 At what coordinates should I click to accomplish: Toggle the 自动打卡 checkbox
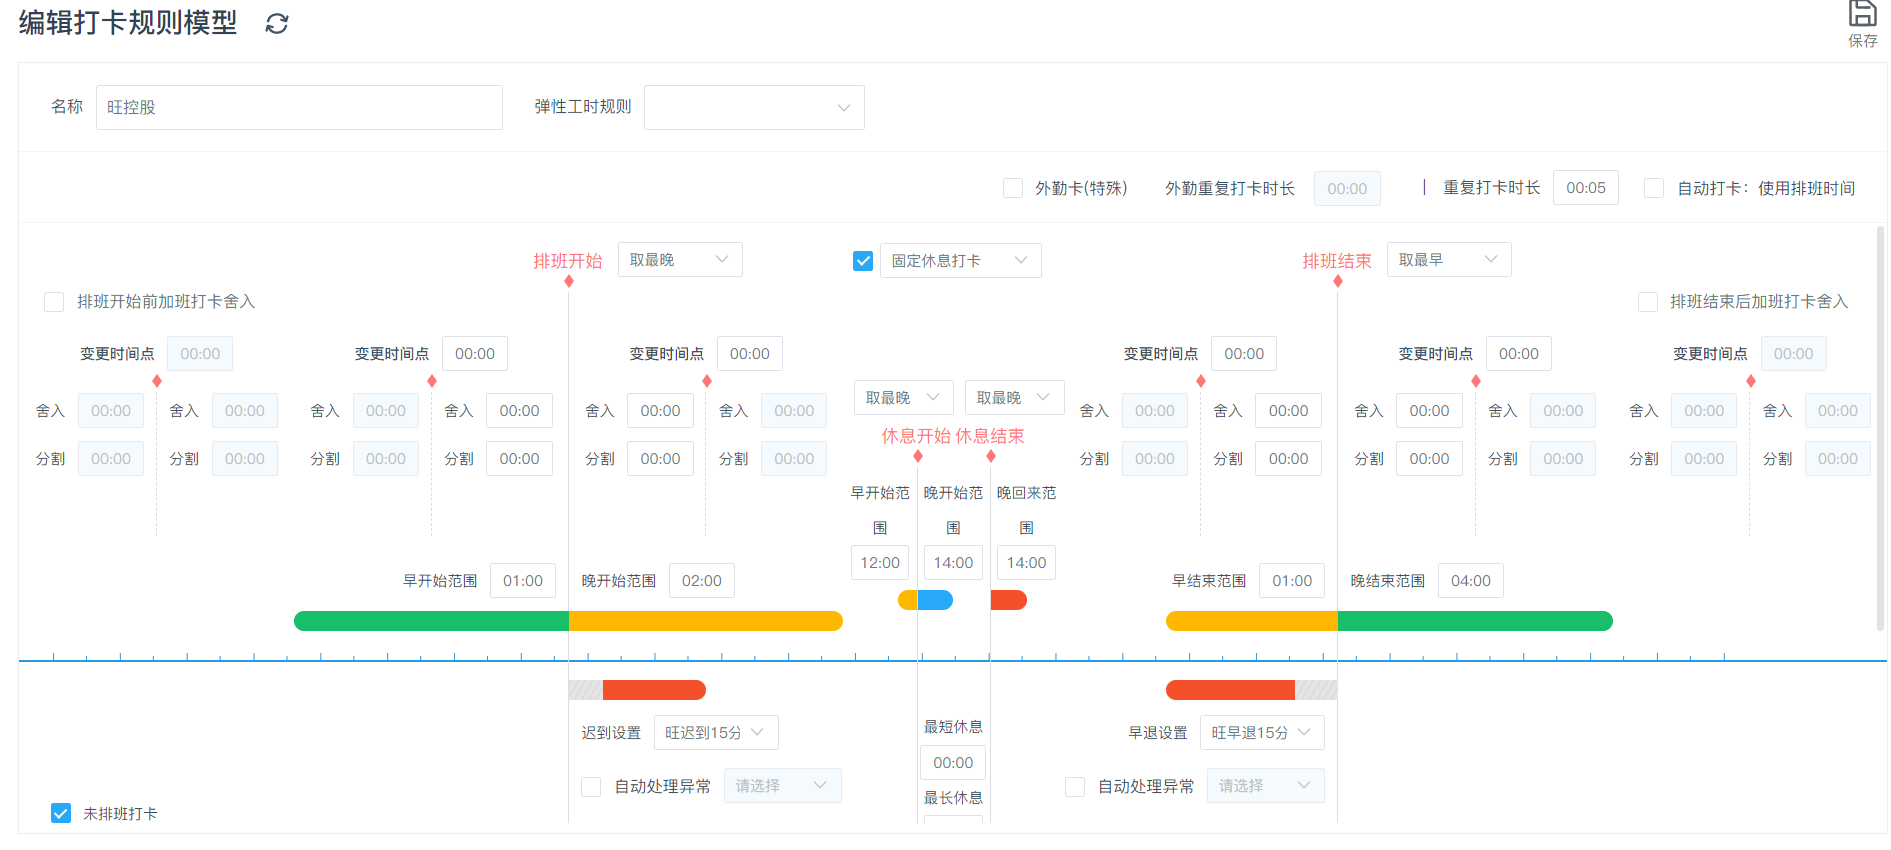pyautogui.click(x=1654, y=188)
